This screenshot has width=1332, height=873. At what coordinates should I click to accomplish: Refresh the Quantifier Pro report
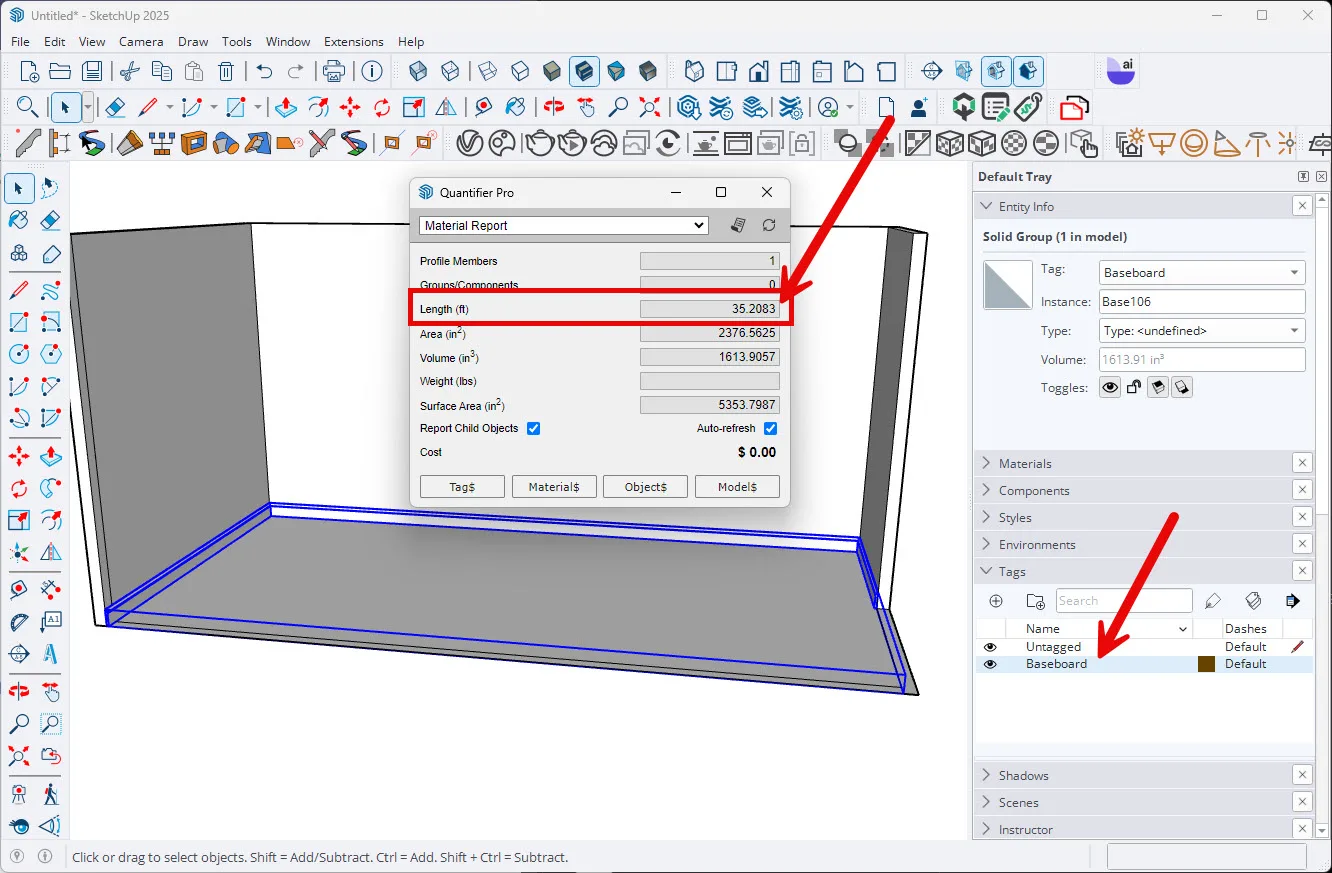769,225
